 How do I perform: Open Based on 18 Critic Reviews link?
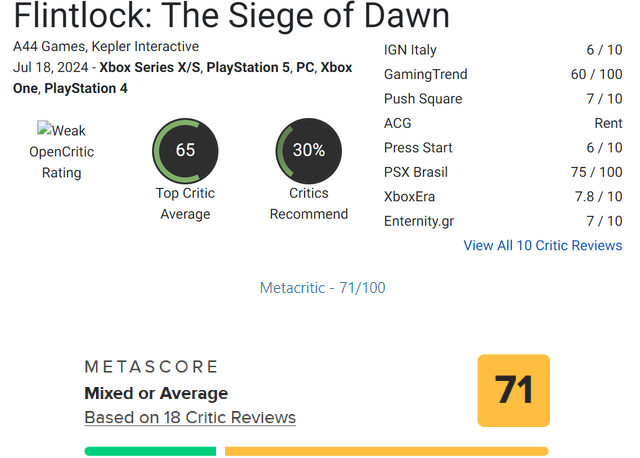coord(190,418)
